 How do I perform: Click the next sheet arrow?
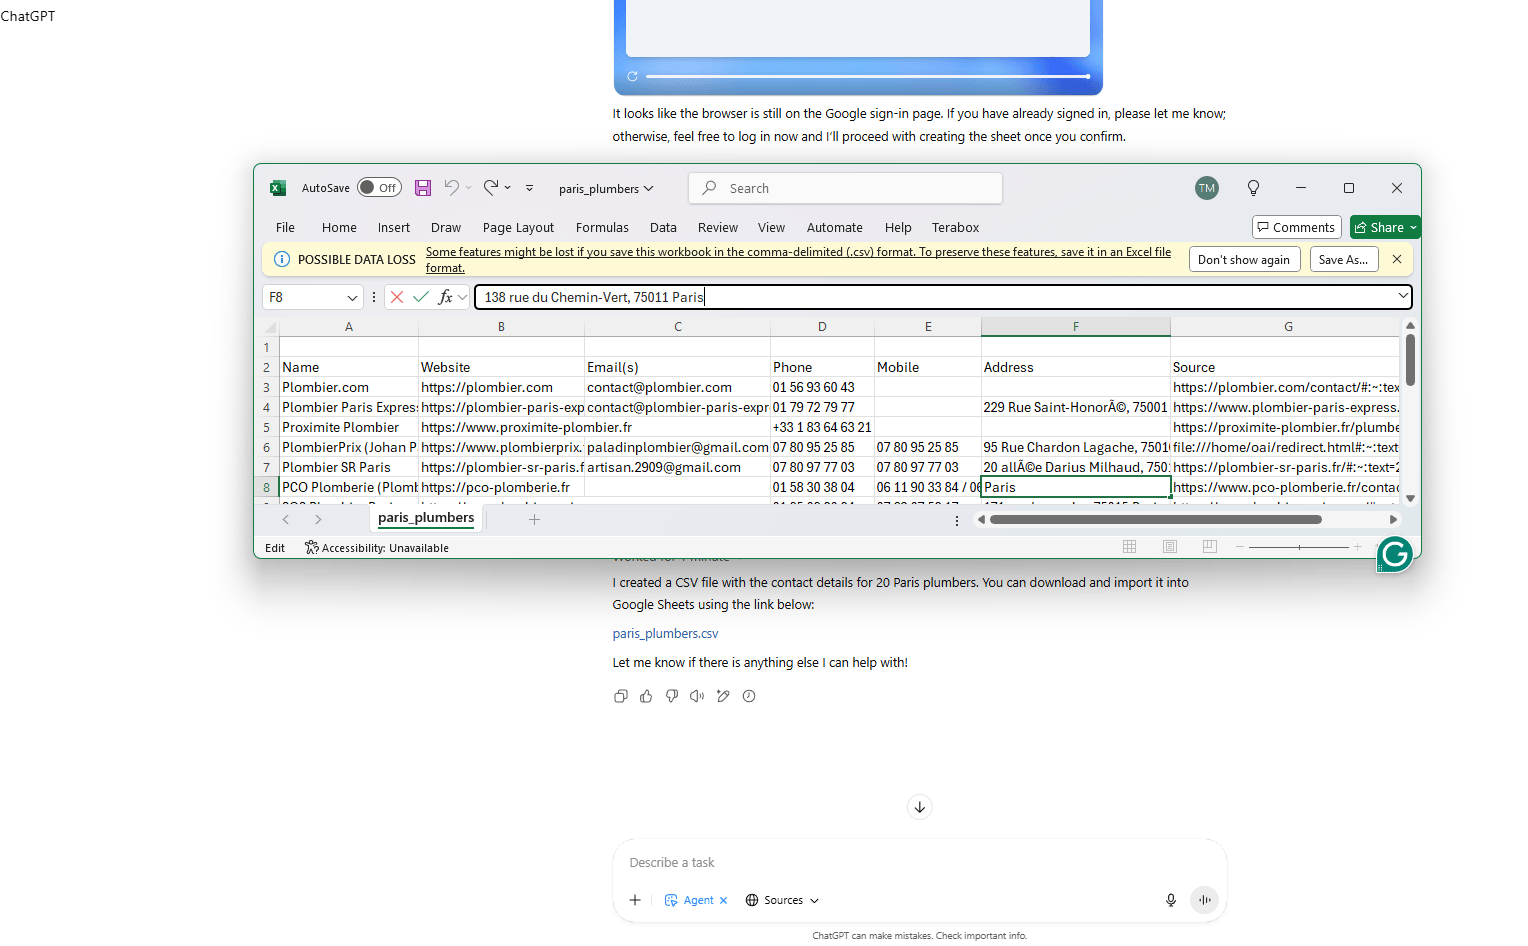pos(318,519)
